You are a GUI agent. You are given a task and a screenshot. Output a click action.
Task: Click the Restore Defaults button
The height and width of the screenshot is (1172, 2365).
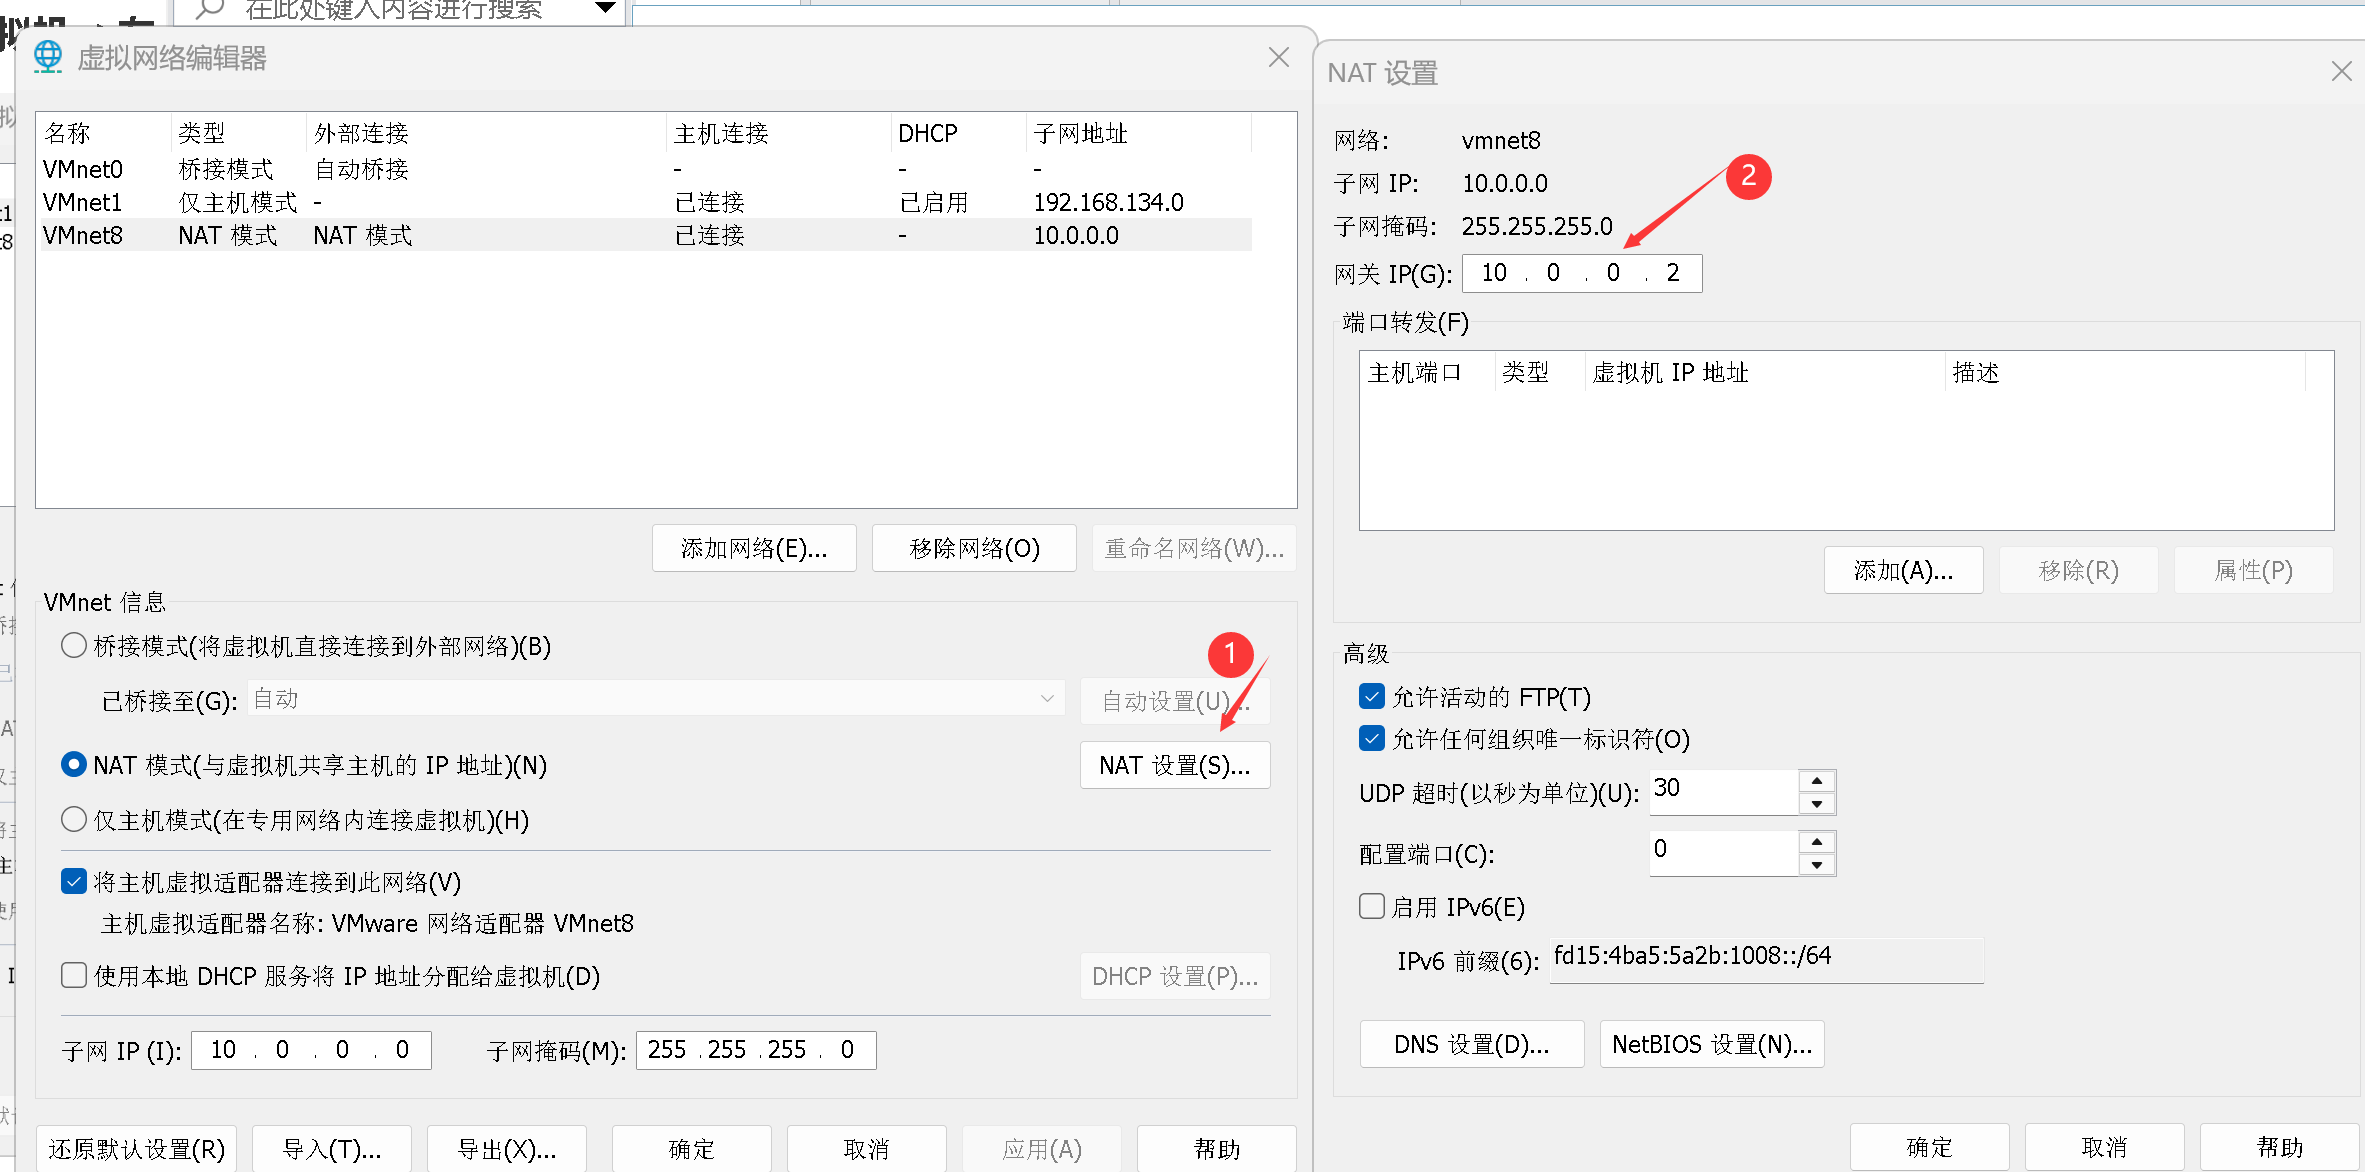(x=137, y=1149)
